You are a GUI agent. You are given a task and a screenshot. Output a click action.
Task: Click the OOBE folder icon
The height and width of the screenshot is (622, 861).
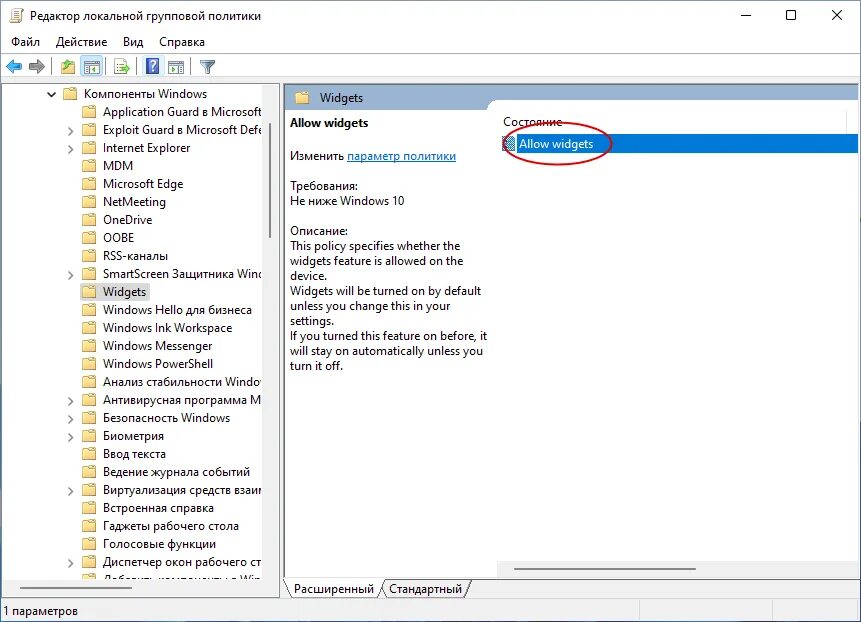coord(89,238)
